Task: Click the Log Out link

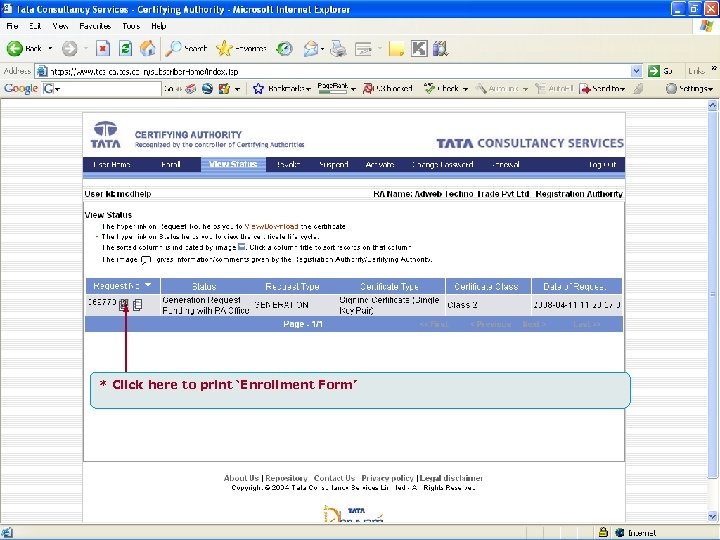Action: pyautogui.click(x=602, y=164)
